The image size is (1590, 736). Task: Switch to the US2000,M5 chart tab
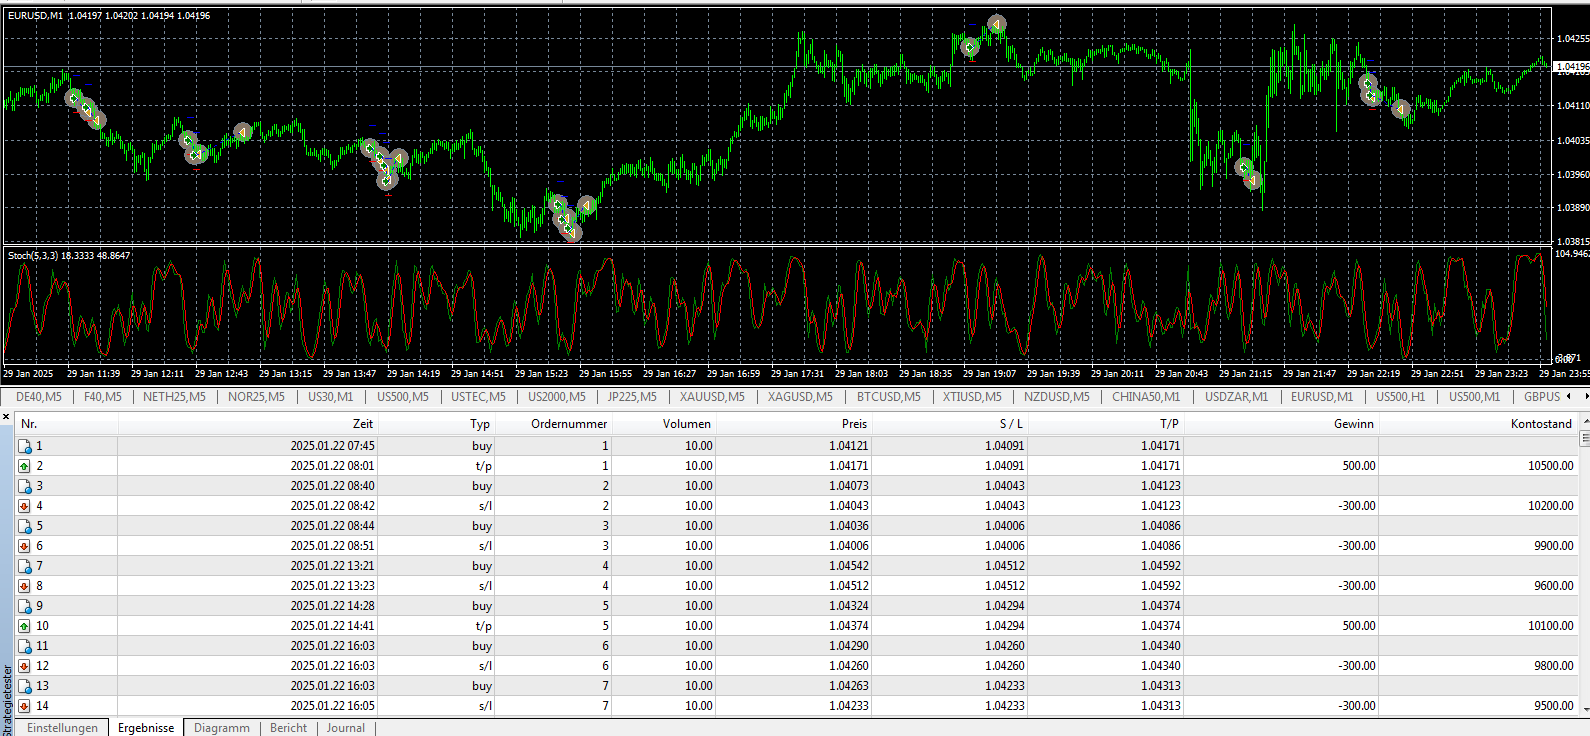pyautogui.click(x=557, y=397)
